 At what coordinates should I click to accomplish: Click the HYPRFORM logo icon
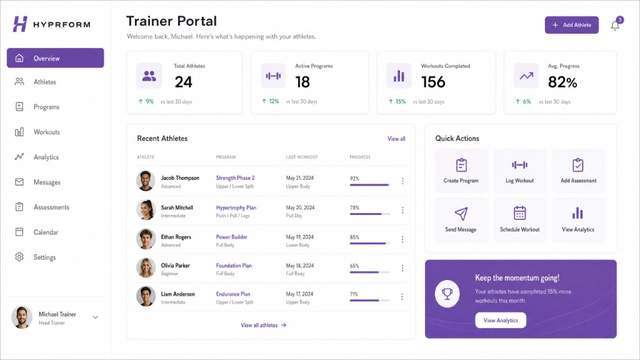pos(20,24)
